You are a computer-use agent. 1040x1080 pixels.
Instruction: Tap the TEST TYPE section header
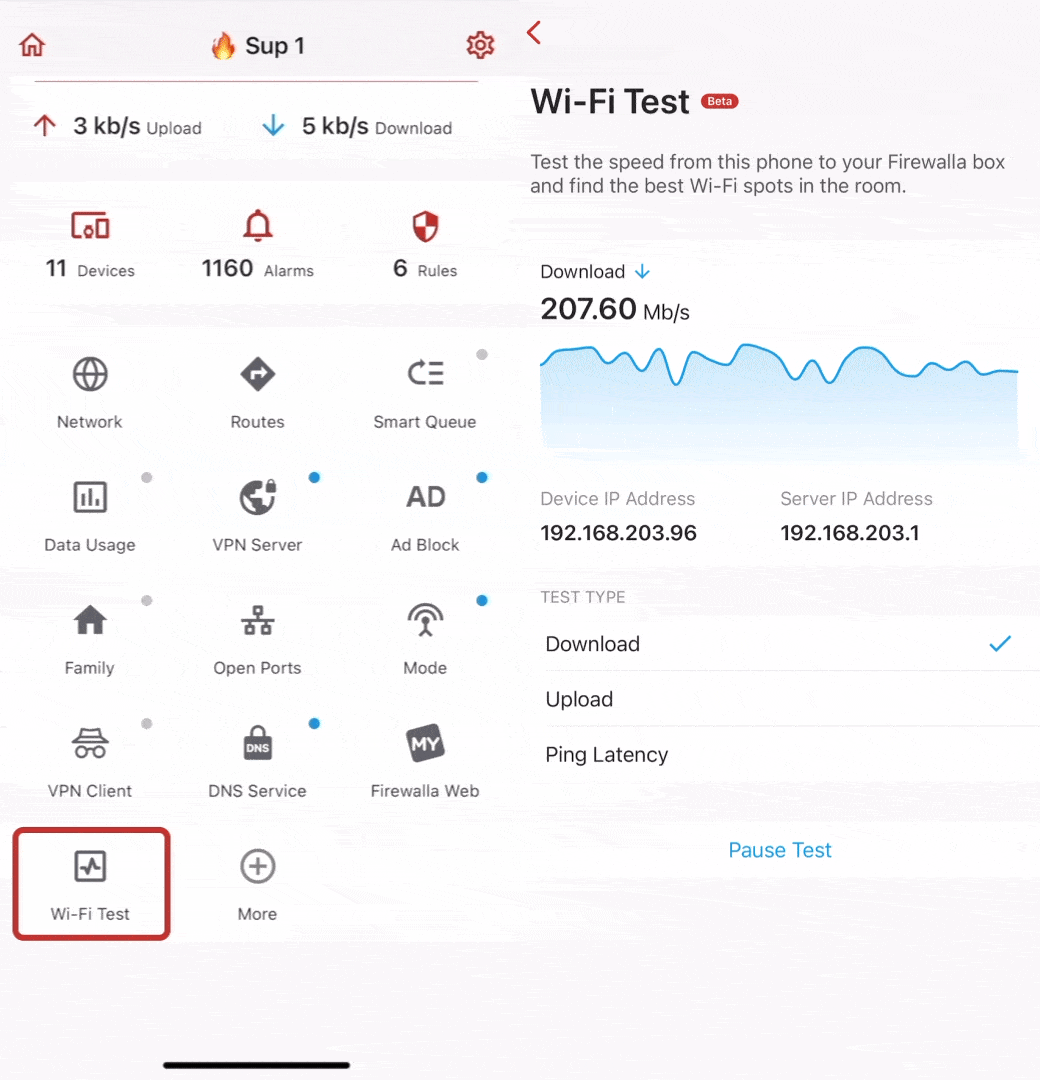point(583,597)
